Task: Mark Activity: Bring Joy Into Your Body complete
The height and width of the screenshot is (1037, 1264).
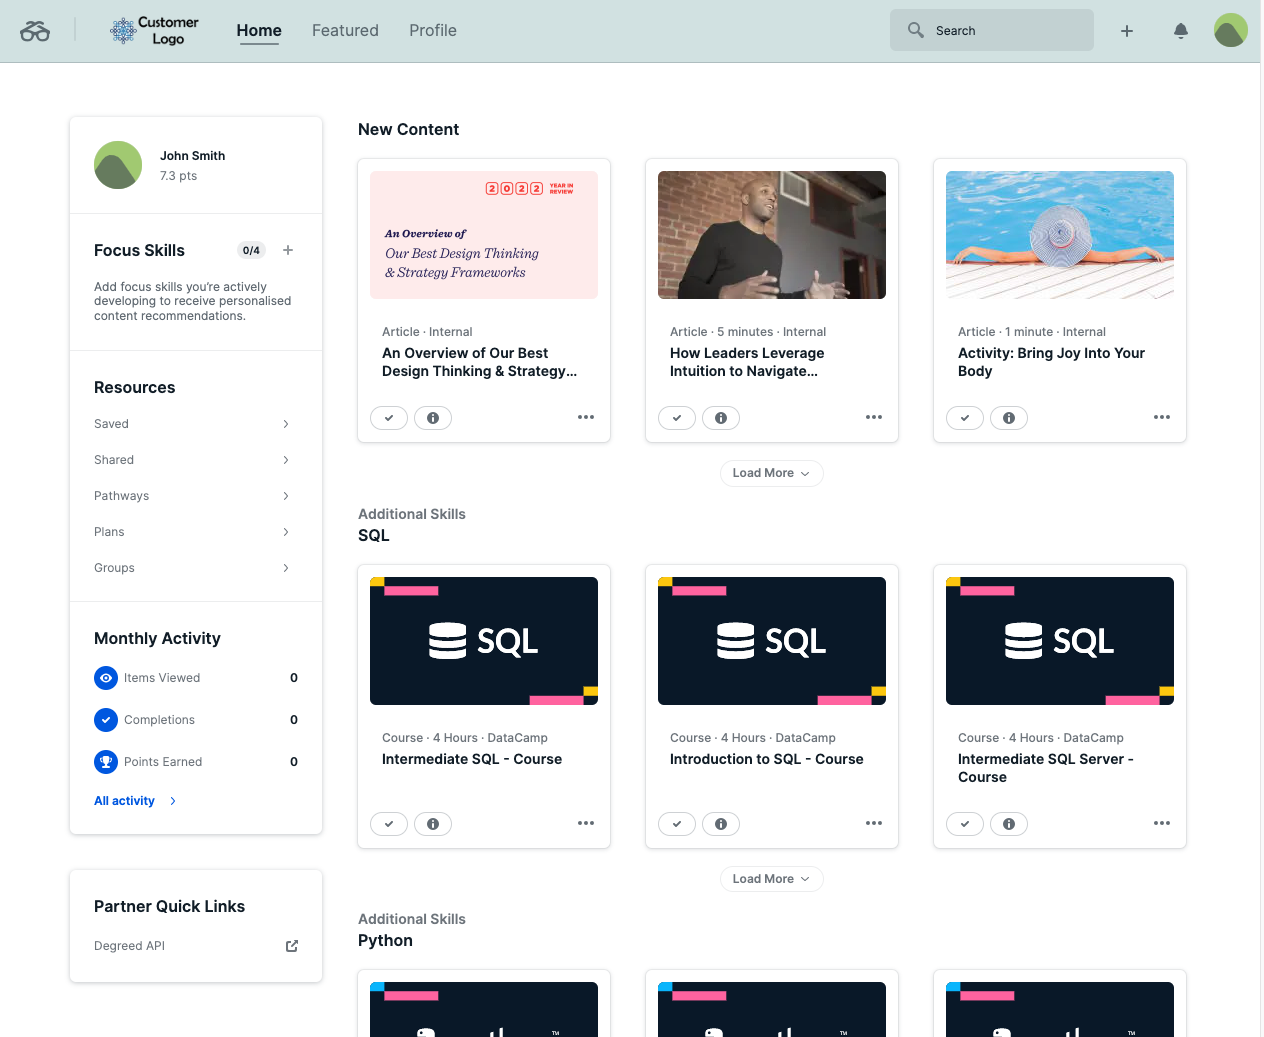Action: coord(965,418)
